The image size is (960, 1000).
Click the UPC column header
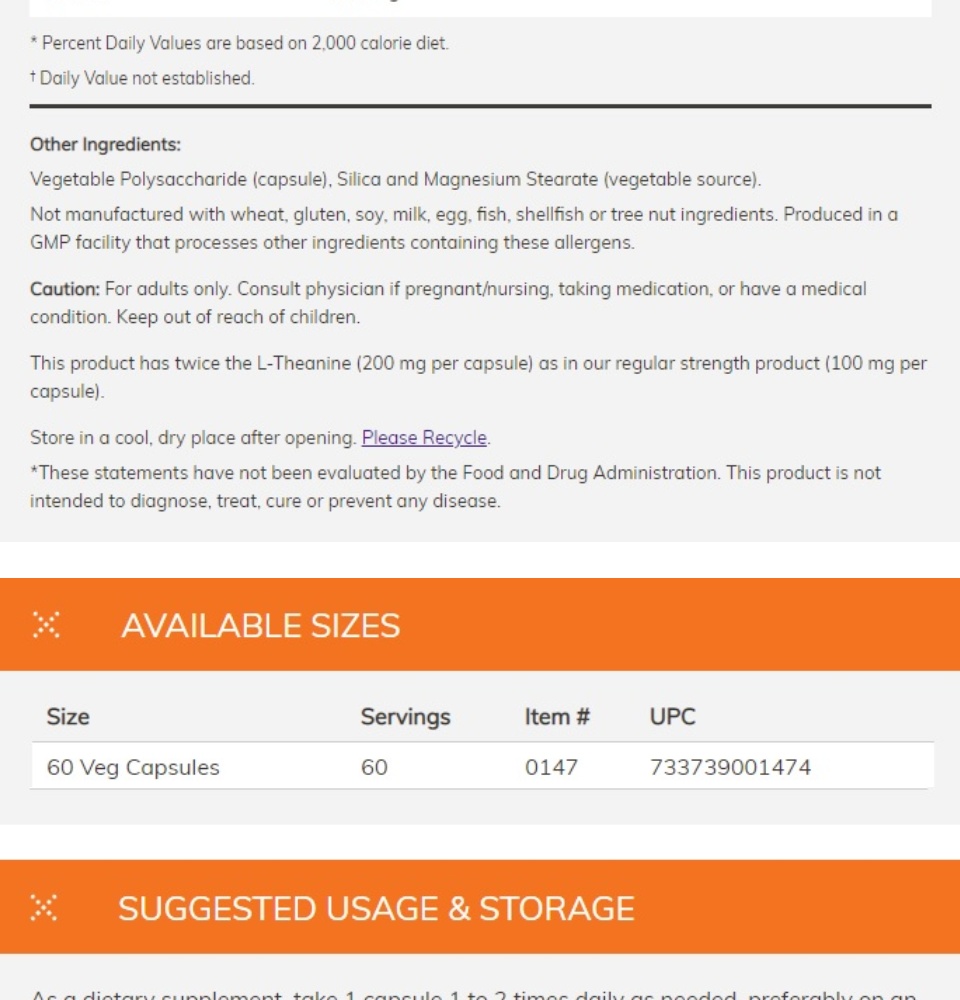672,717
